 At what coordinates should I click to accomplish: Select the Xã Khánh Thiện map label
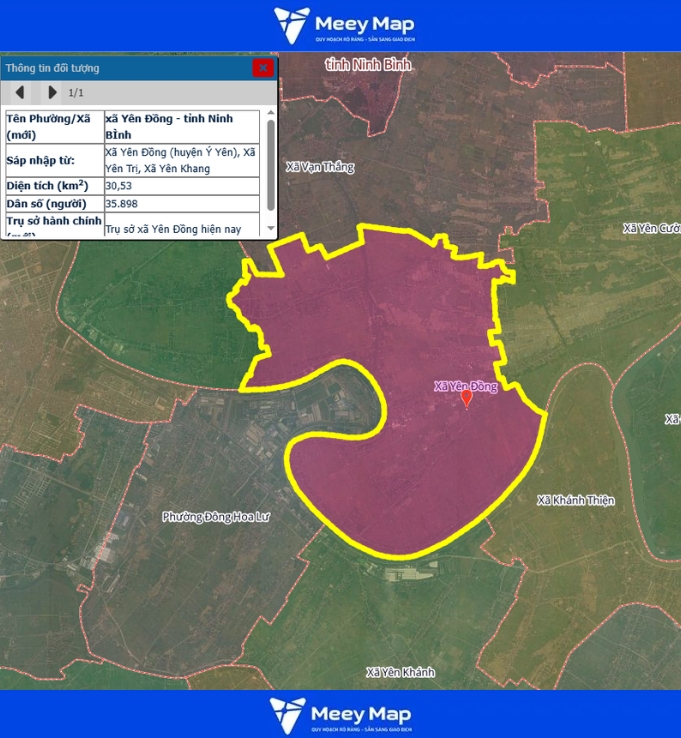[x=575, y=500]
